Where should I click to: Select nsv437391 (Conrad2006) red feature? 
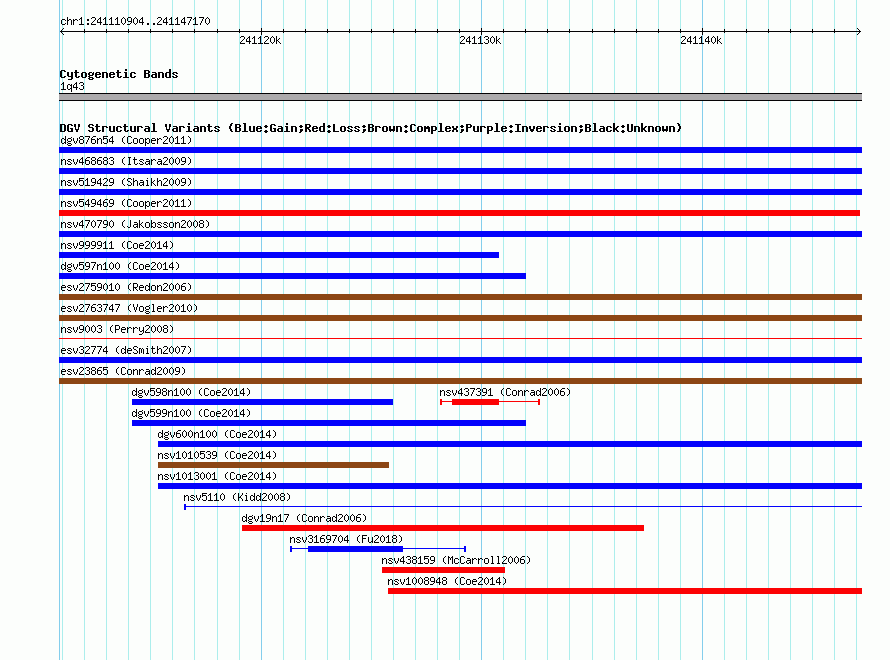489,402
